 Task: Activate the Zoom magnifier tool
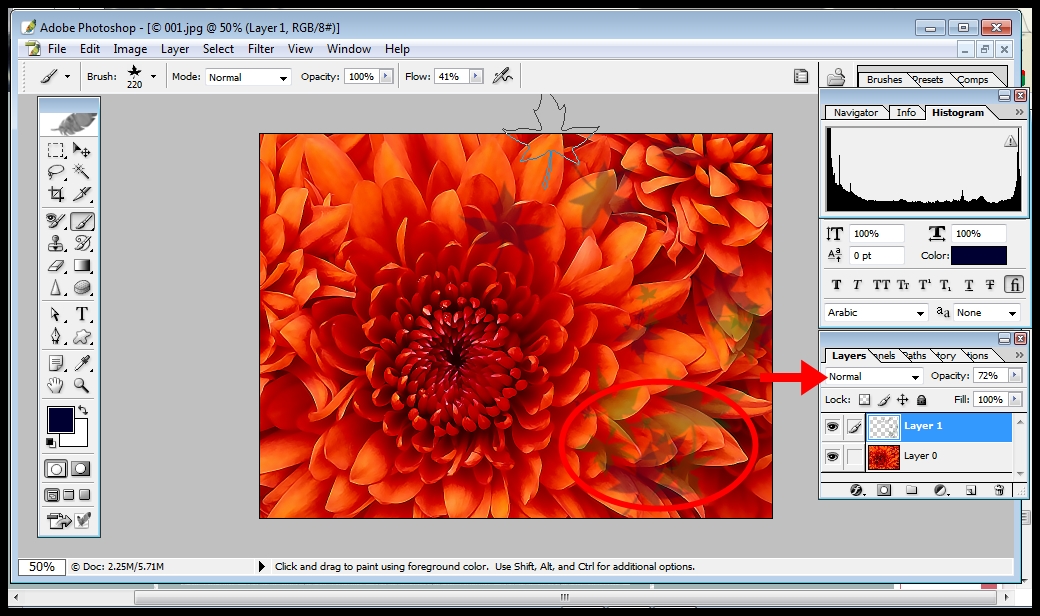[x=82, y=385]
